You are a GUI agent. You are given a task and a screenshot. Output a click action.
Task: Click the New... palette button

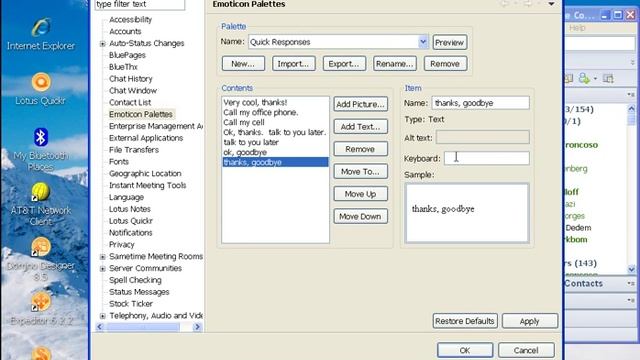243,64
